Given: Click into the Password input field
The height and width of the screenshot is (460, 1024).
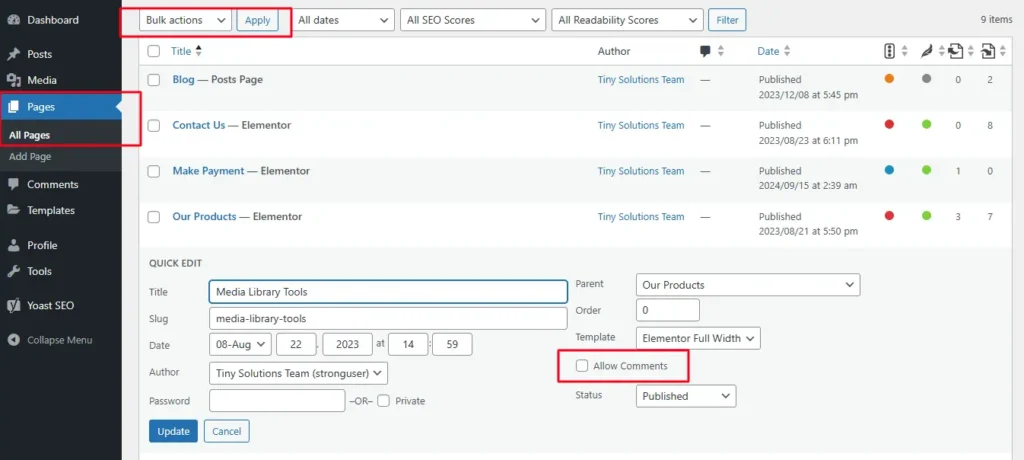Looking at the screenshot, I should tap(277, 401).
